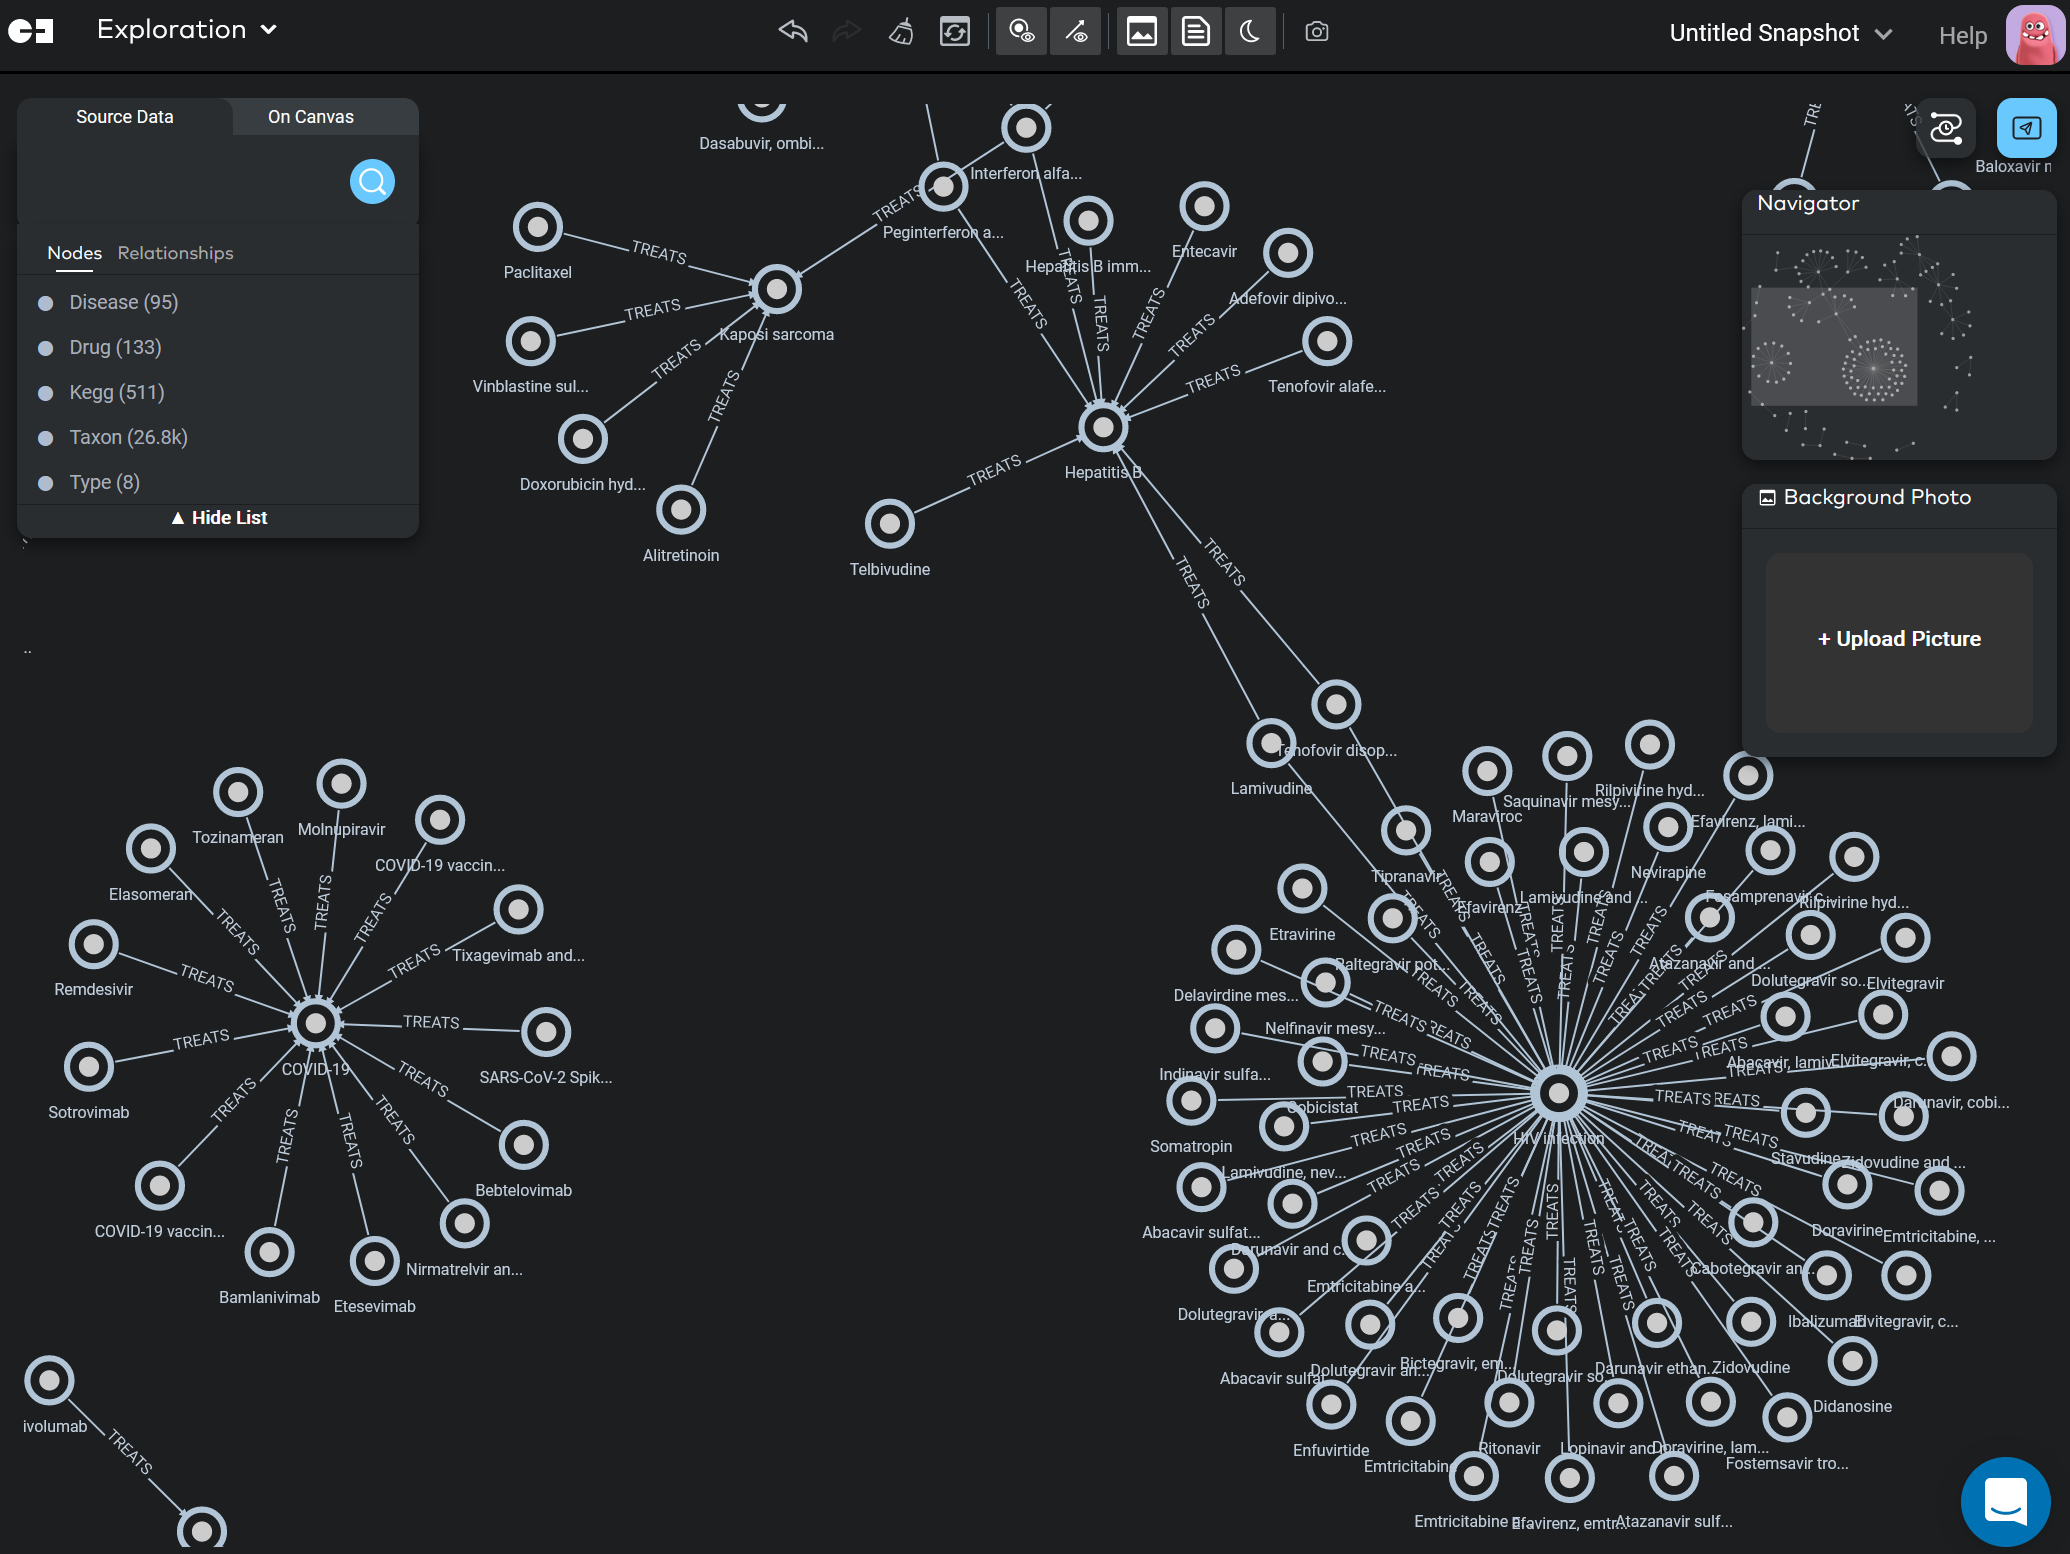This screenshot has height=1554, width=2070.
Task: Take a snapshot with the camera icon
Action: [x=1317, y=32]
